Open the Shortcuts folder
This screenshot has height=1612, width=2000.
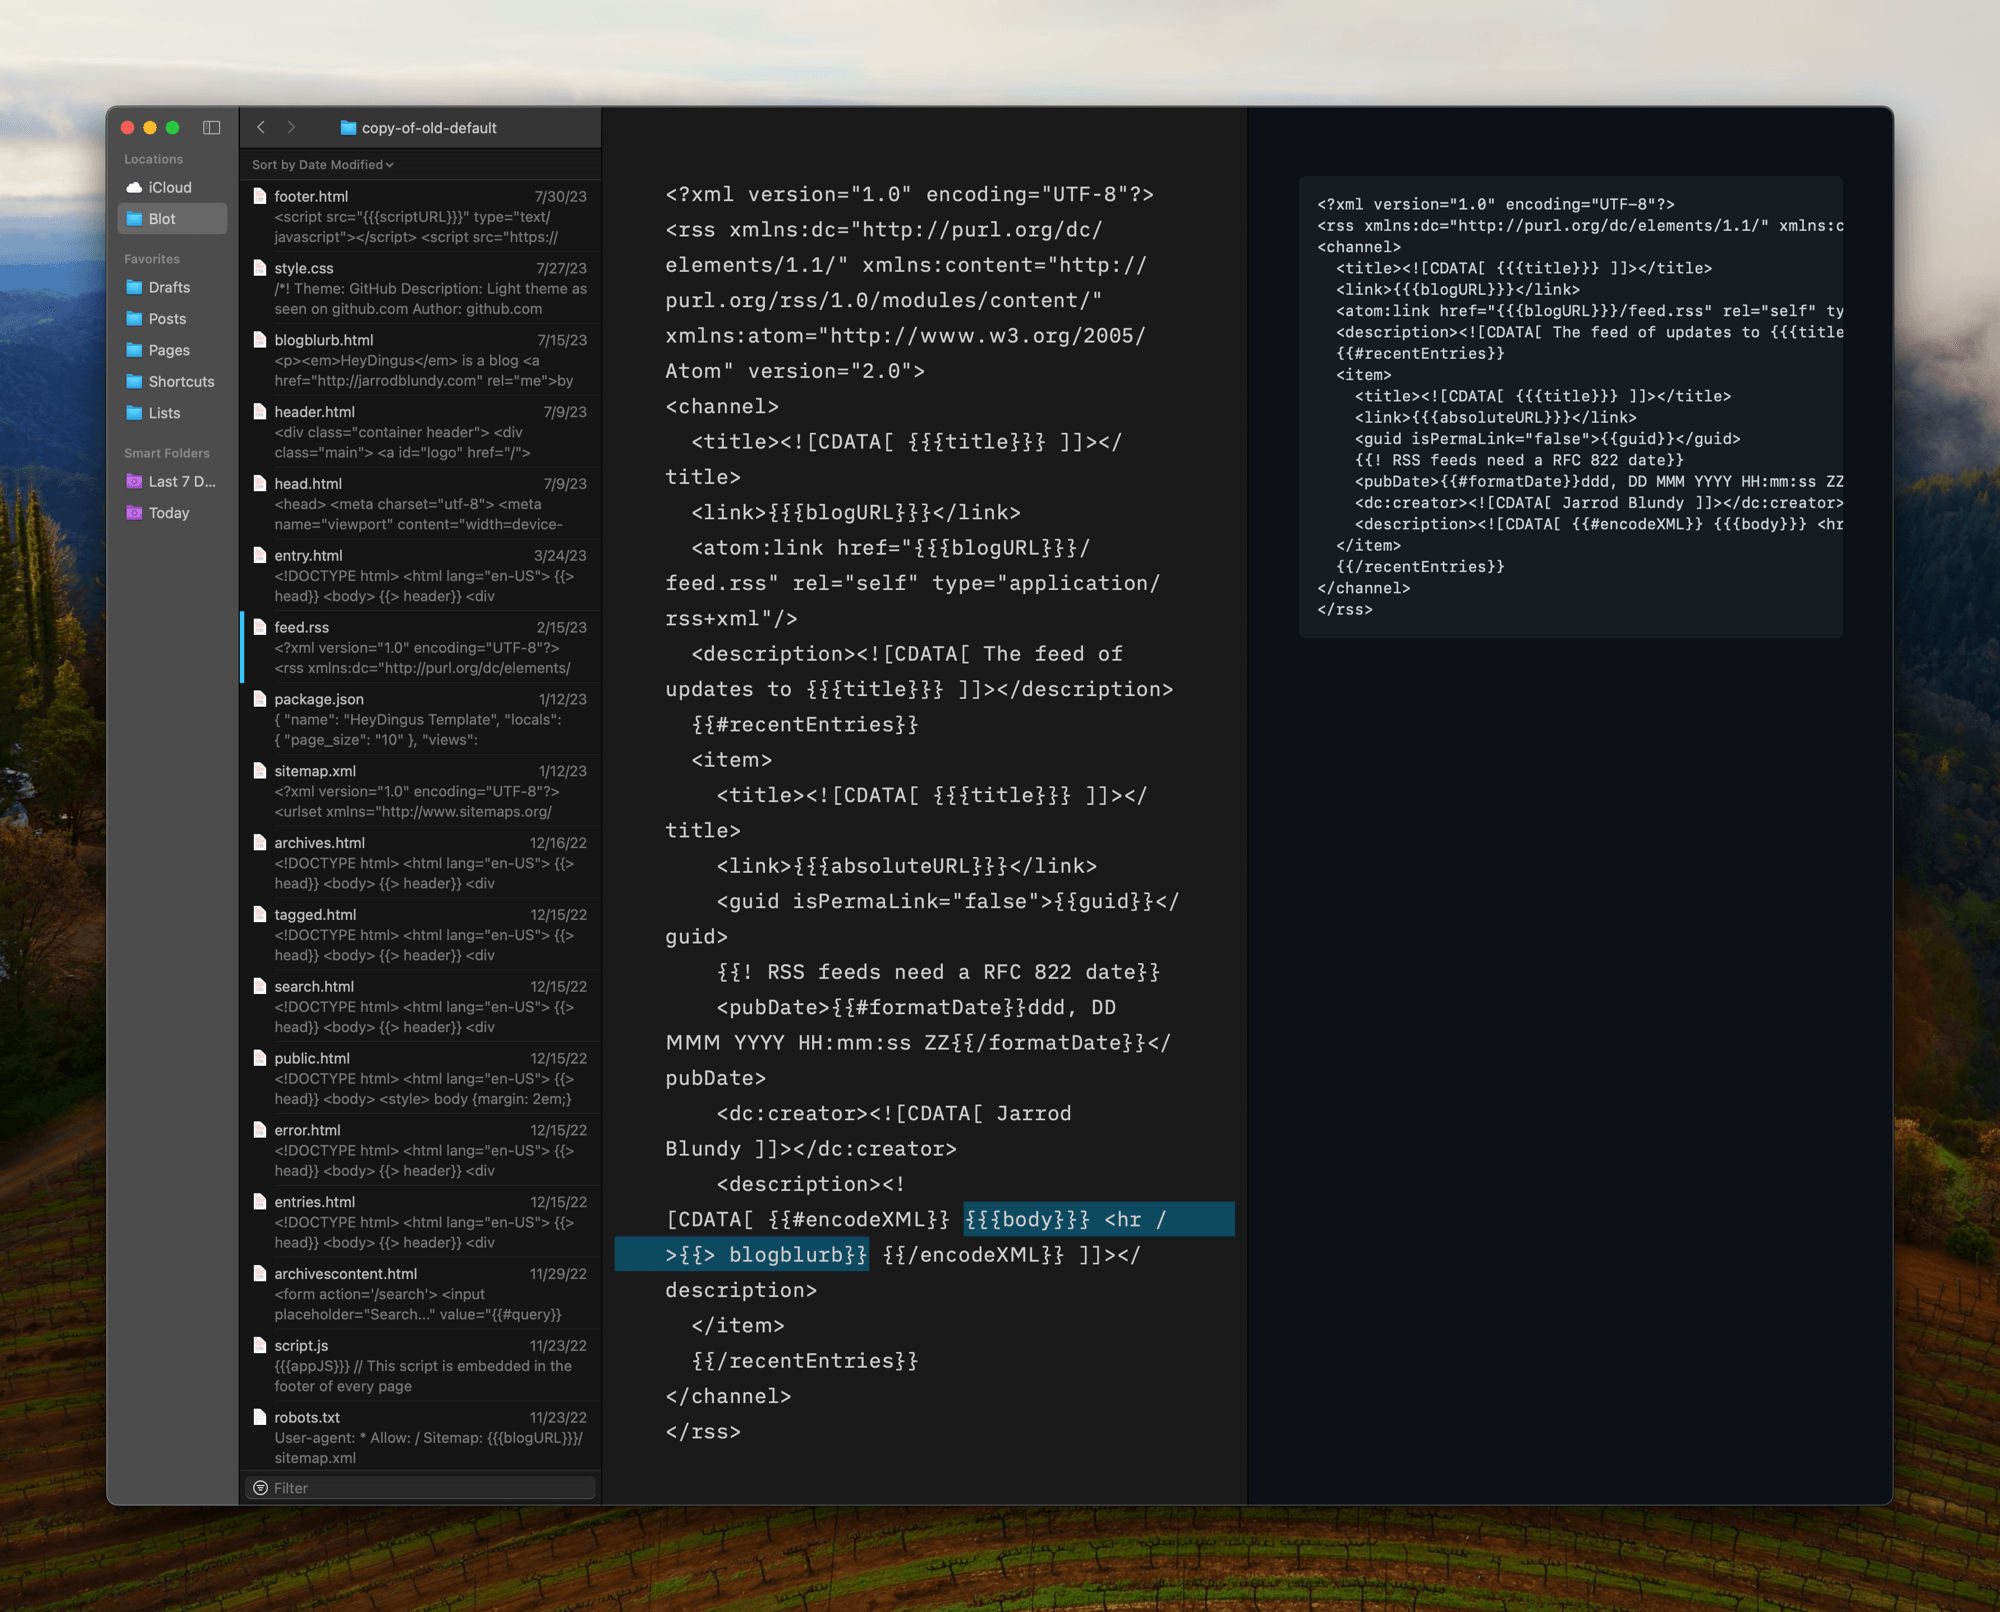click(x=172, y=382)
